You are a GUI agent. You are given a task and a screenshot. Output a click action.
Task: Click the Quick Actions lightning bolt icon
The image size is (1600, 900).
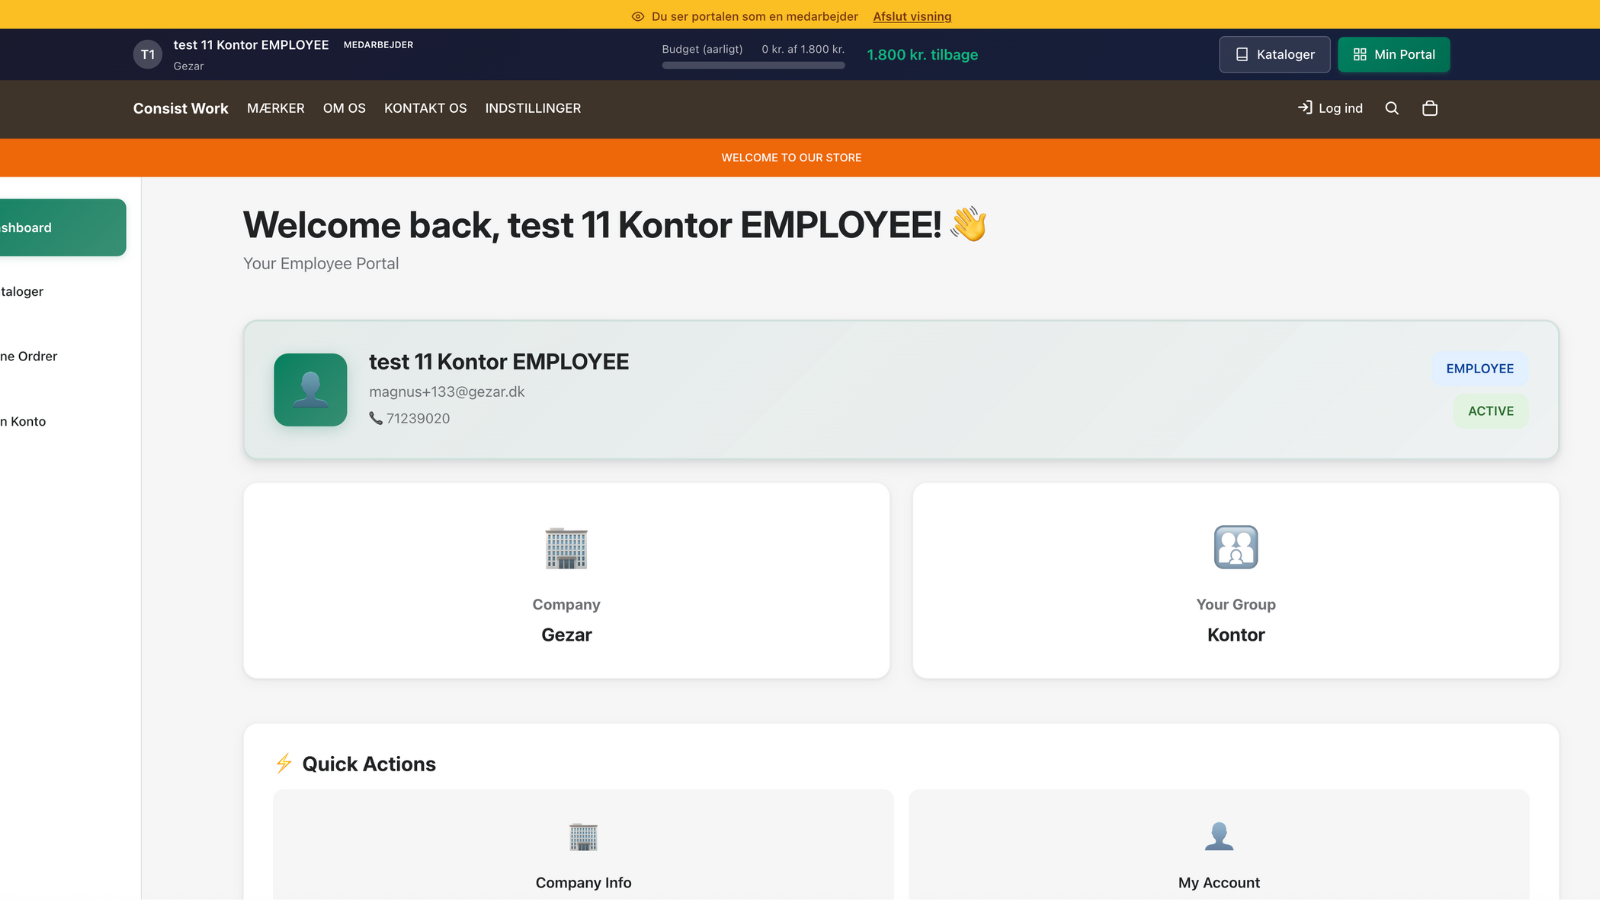point(283,763)
